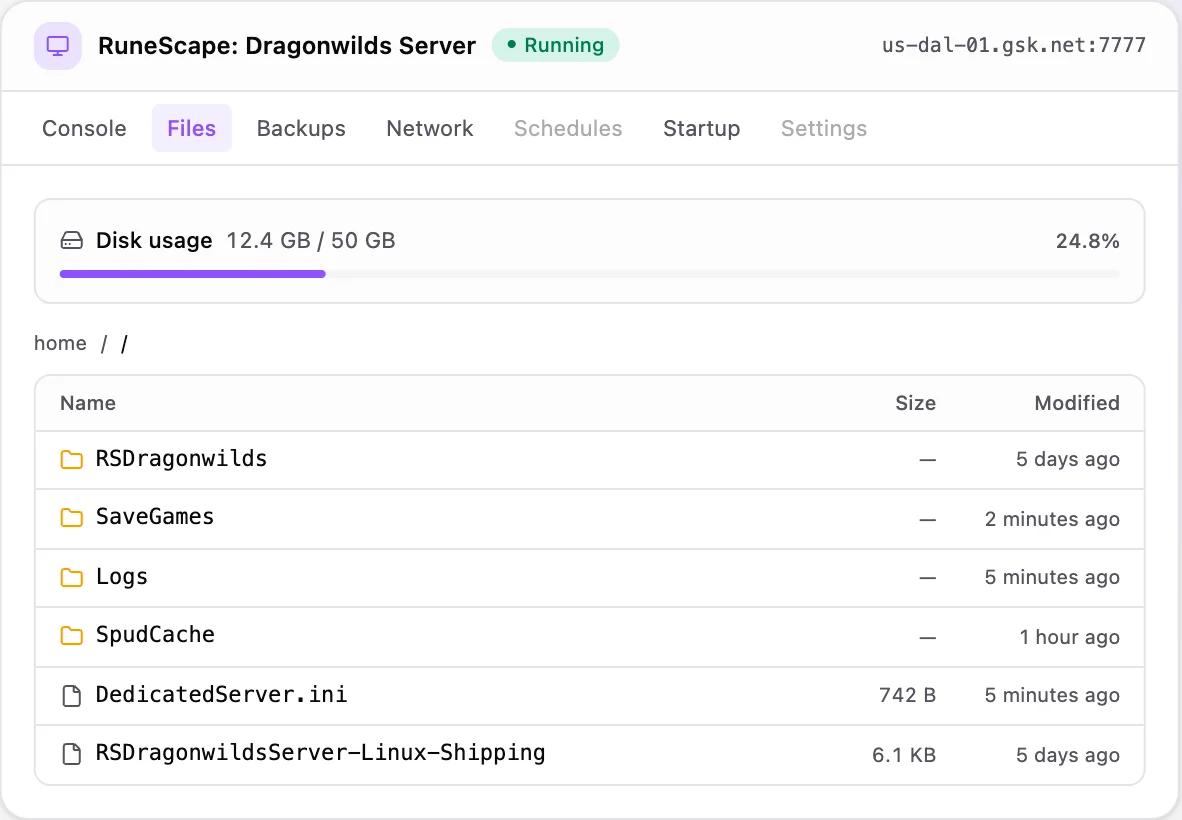Click the Name column header
Image resolution: width=1182 pixels, height=820 pixels.
[88, 403]
